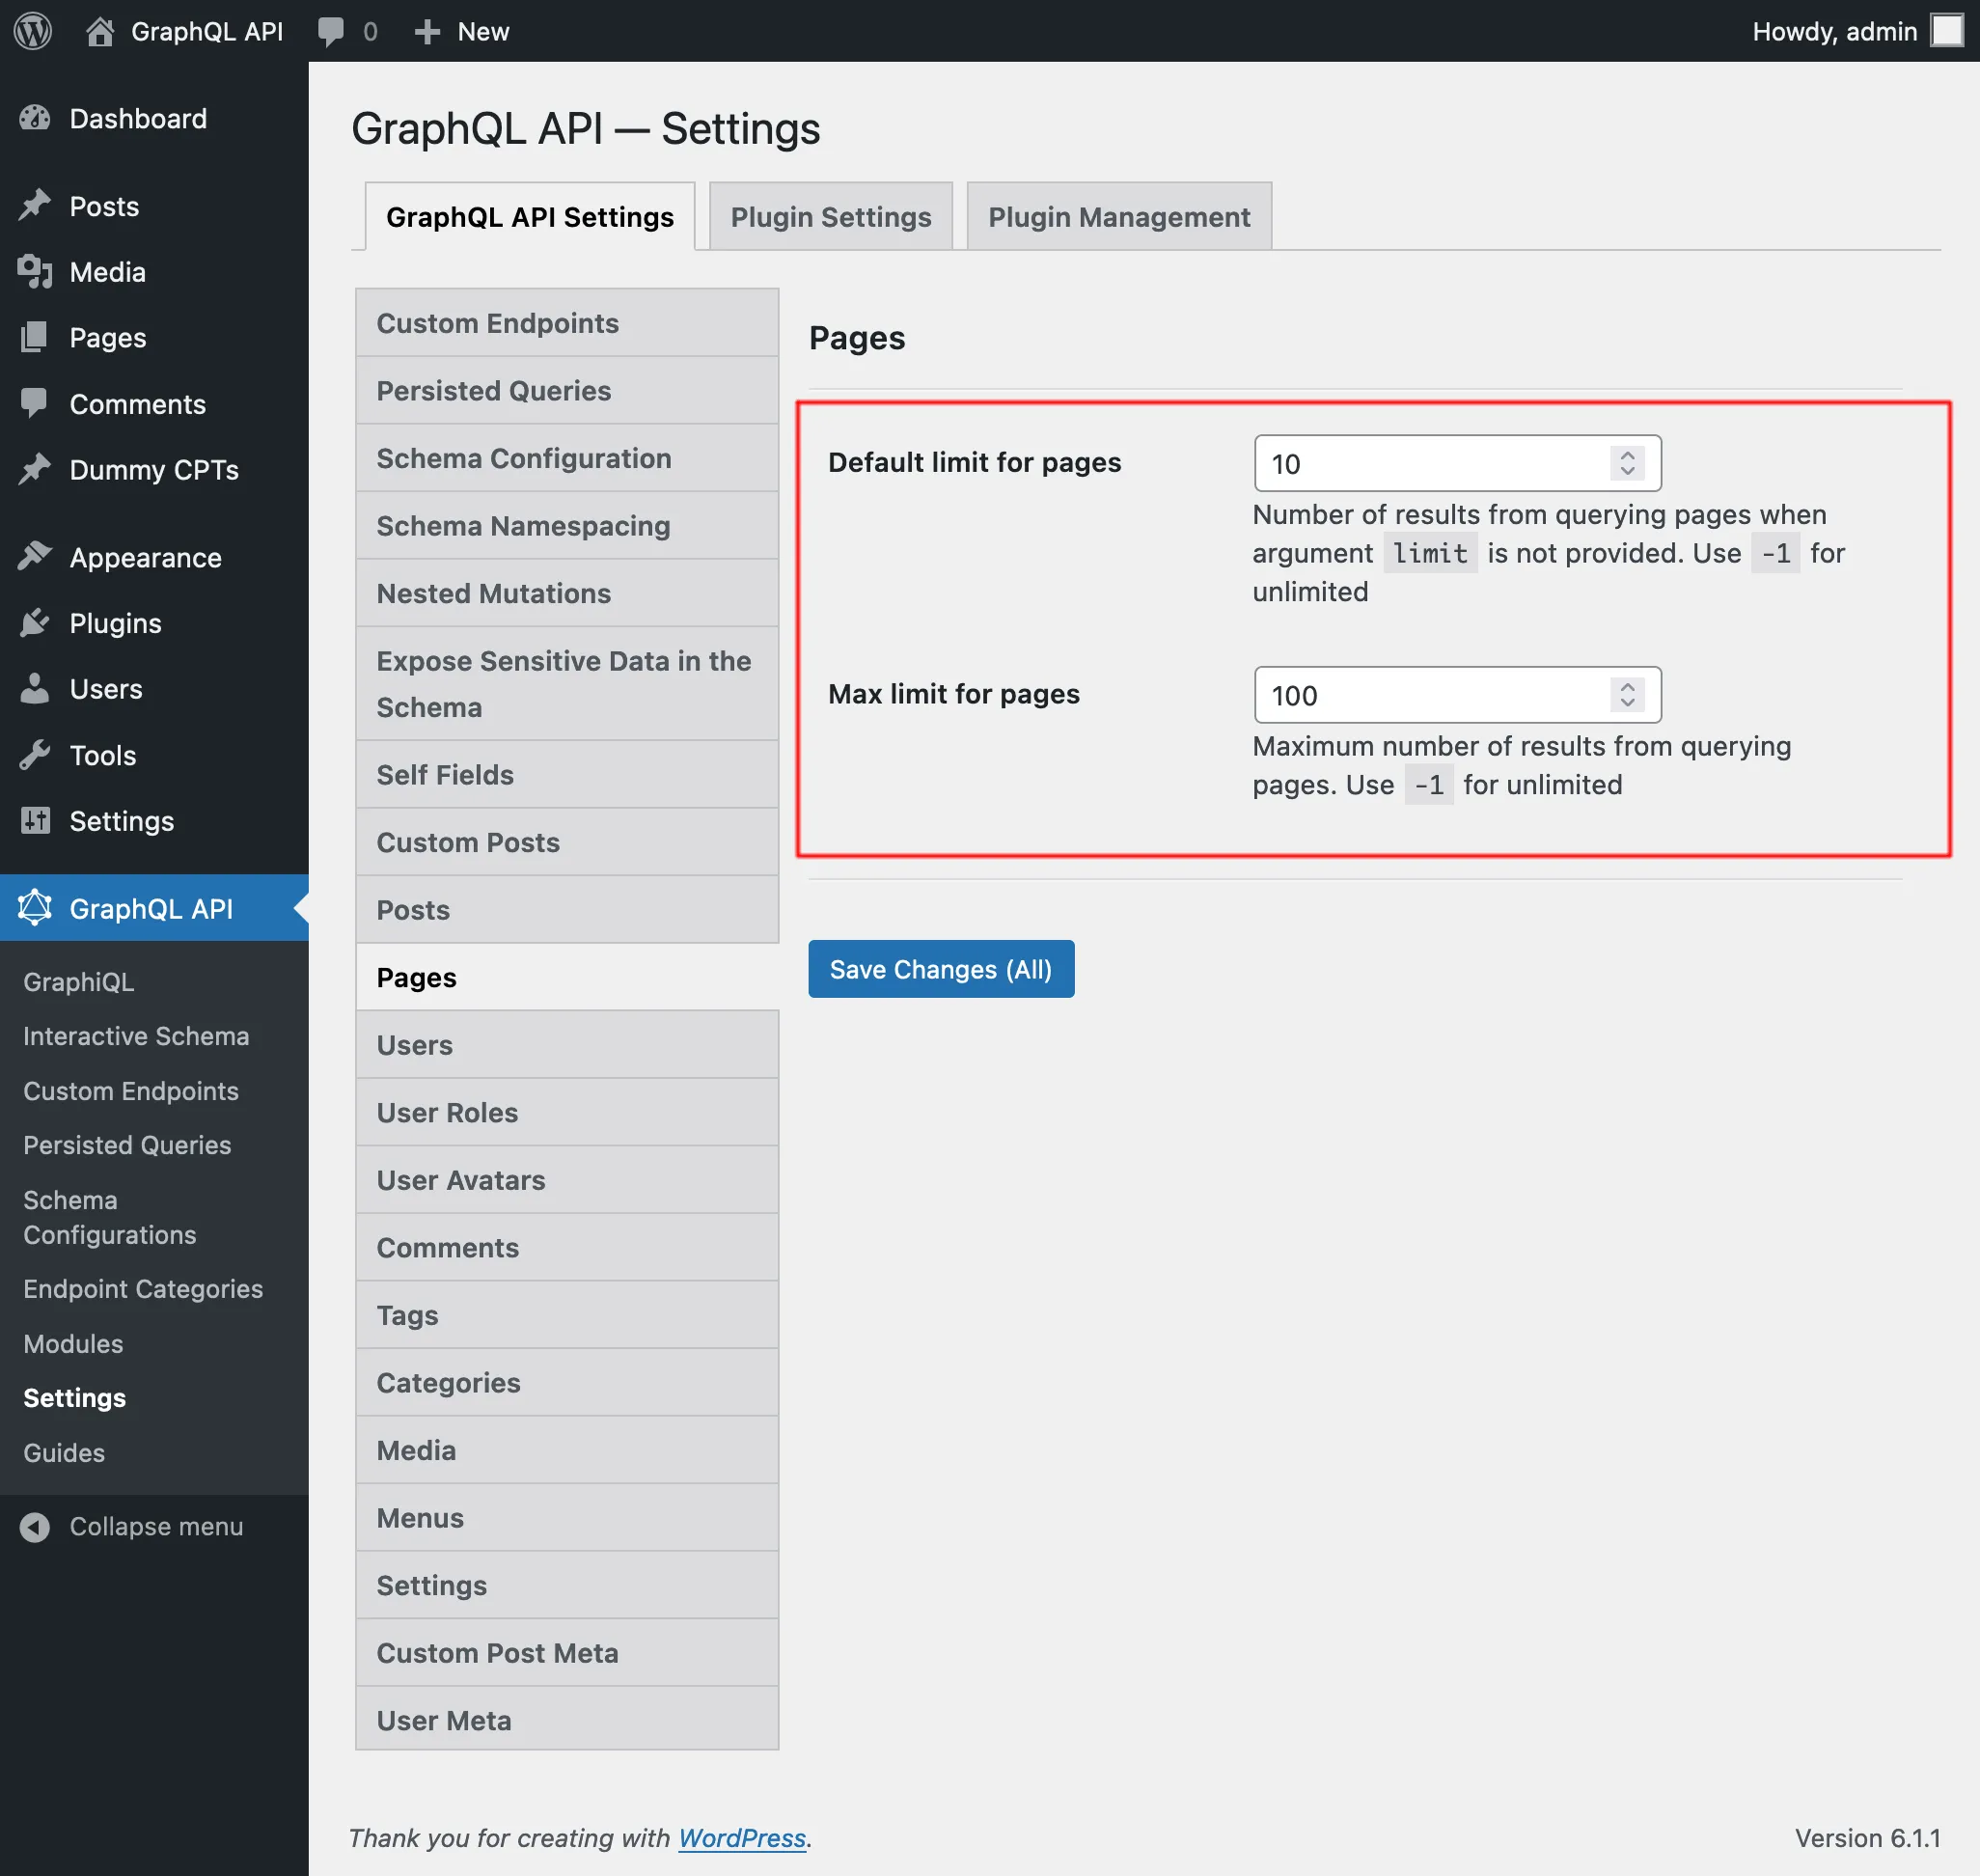The height and width of the screenshot is (1876, 1980).
Task: Click the Pages icon in sidebar
Action: (35, 338)
